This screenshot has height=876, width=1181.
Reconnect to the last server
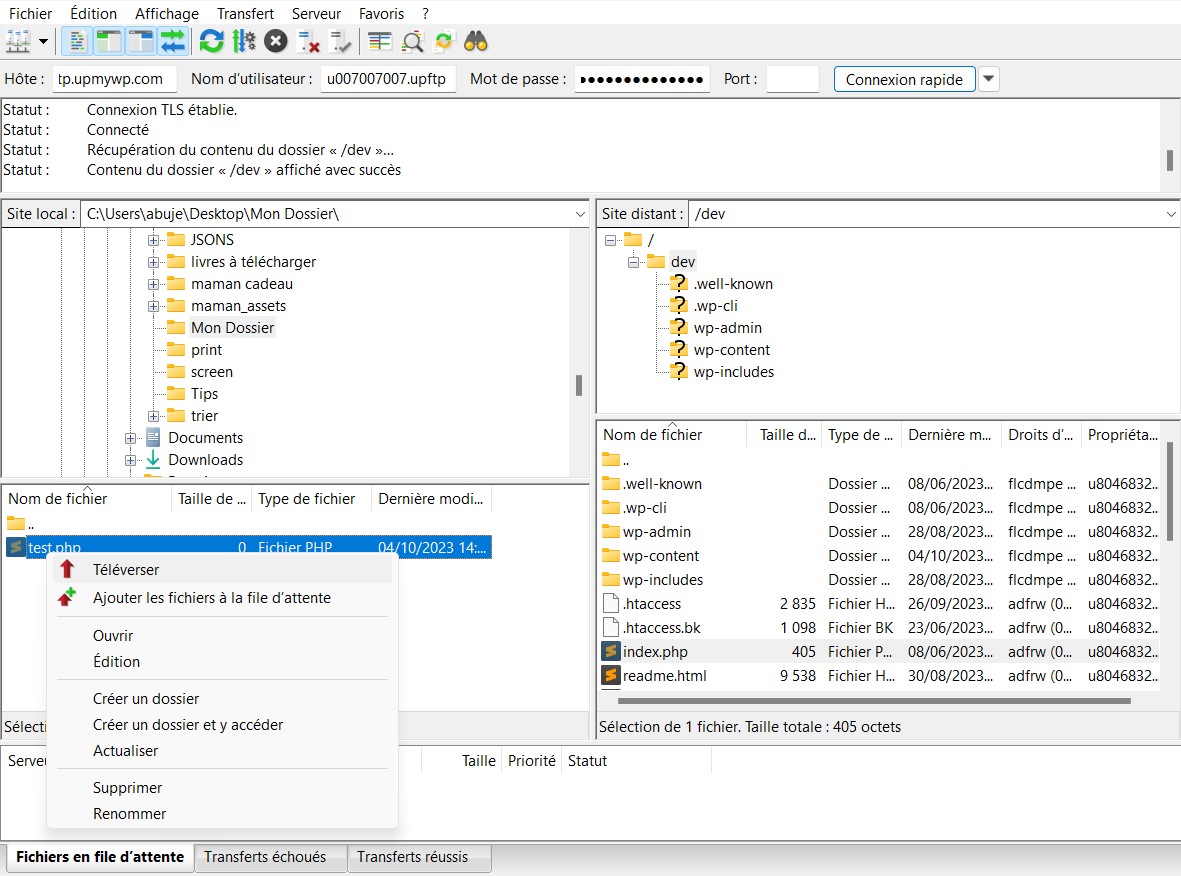pyautogui.click(x=340, y=41)
